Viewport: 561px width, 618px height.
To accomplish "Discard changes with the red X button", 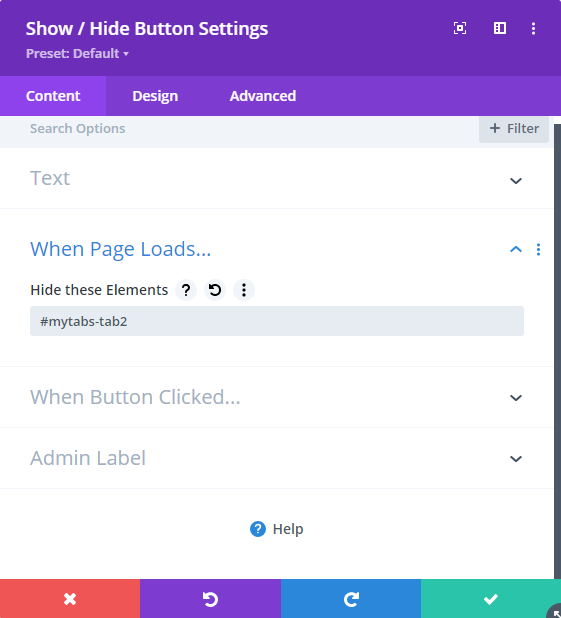I will click(x=70, y=599).
